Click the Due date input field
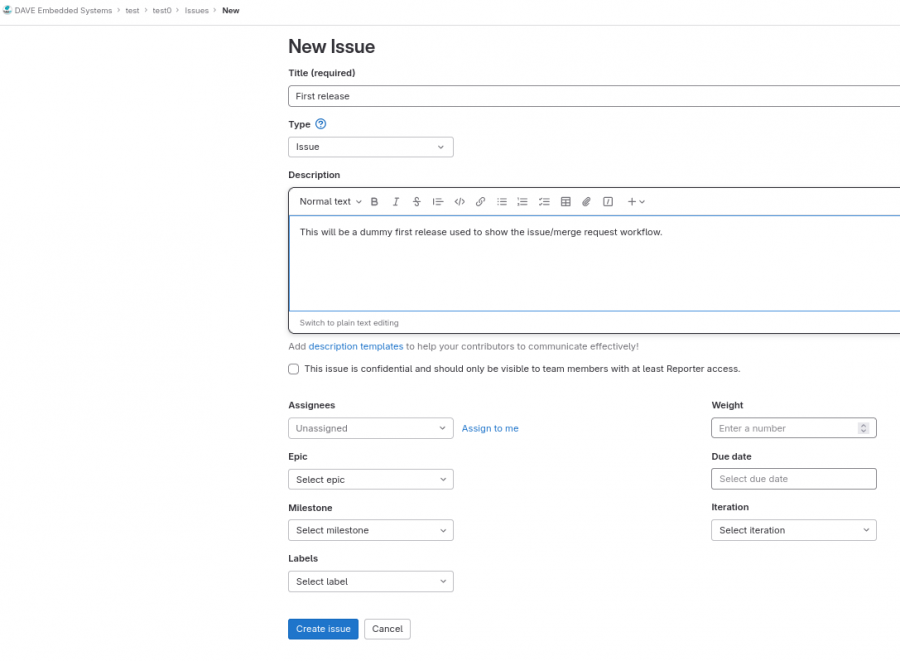Viewport: 900px width, 661px height. tap(793, 479)
